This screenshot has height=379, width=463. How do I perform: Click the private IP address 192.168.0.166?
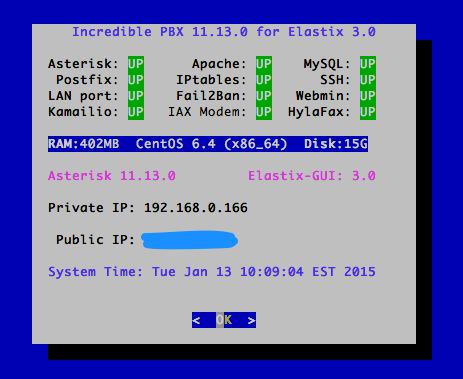196,208
